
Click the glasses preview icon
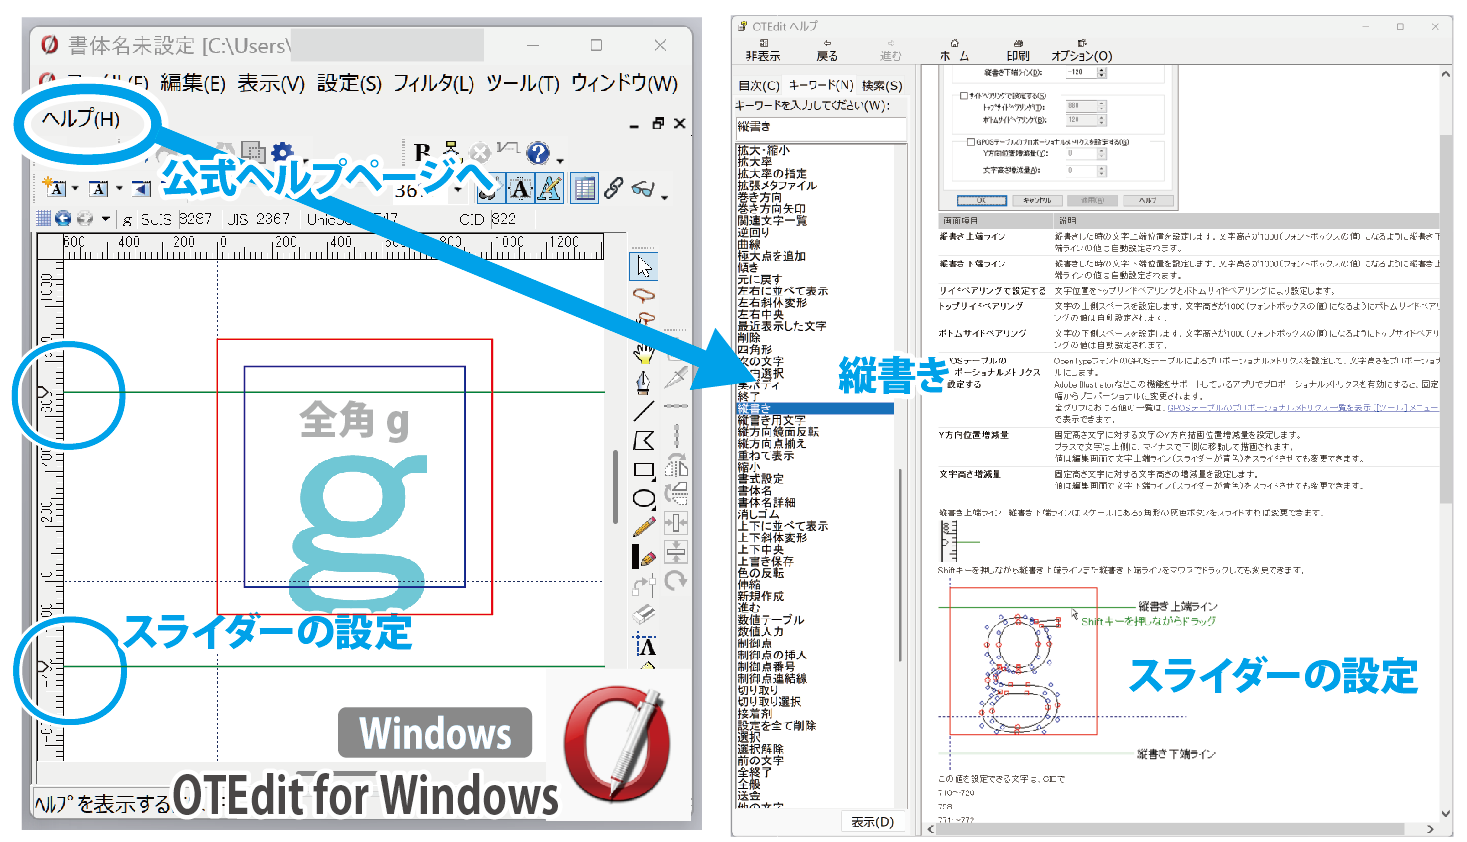[642, 188]
